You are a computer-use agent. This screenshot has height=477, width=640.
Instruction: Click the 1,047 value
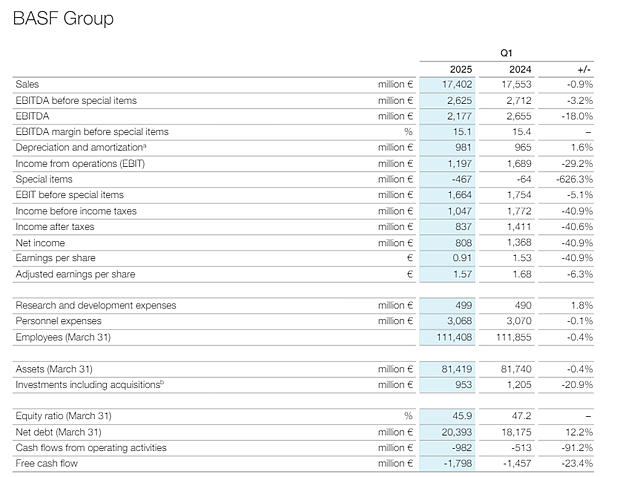[x=460, y=211]
